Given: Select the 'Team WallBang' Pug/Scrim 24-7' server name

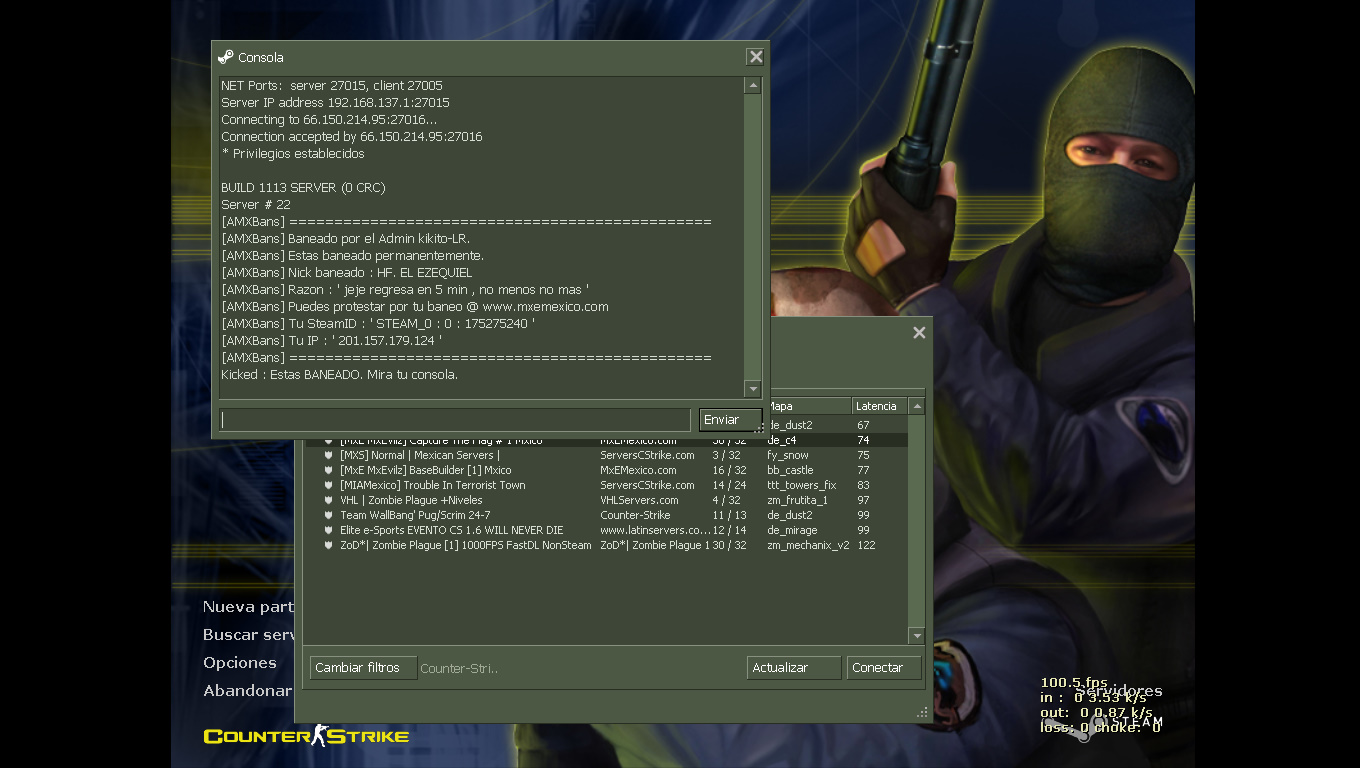Looking at the screenshot, I should 415,515.
